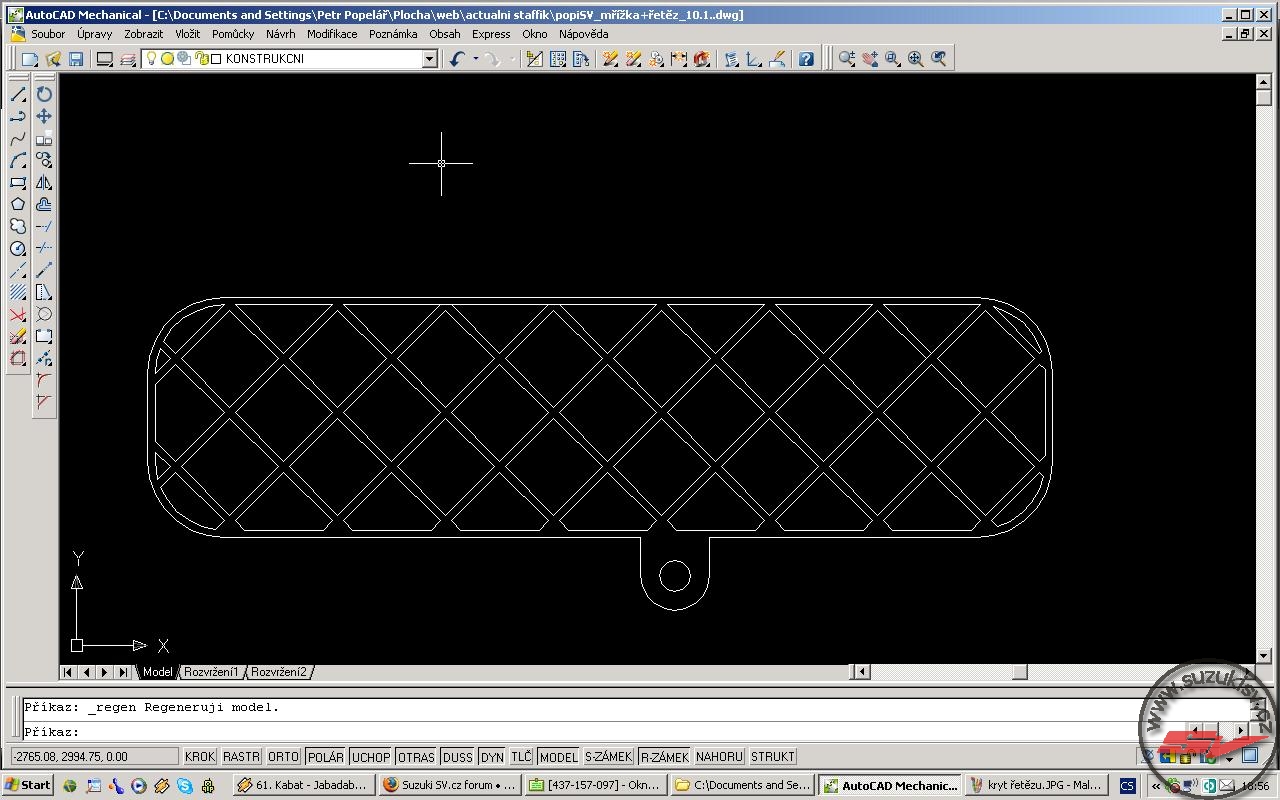Pick the Polygon drawing tool
Screen dimensions: 1280x800
(x=18, y=204)
